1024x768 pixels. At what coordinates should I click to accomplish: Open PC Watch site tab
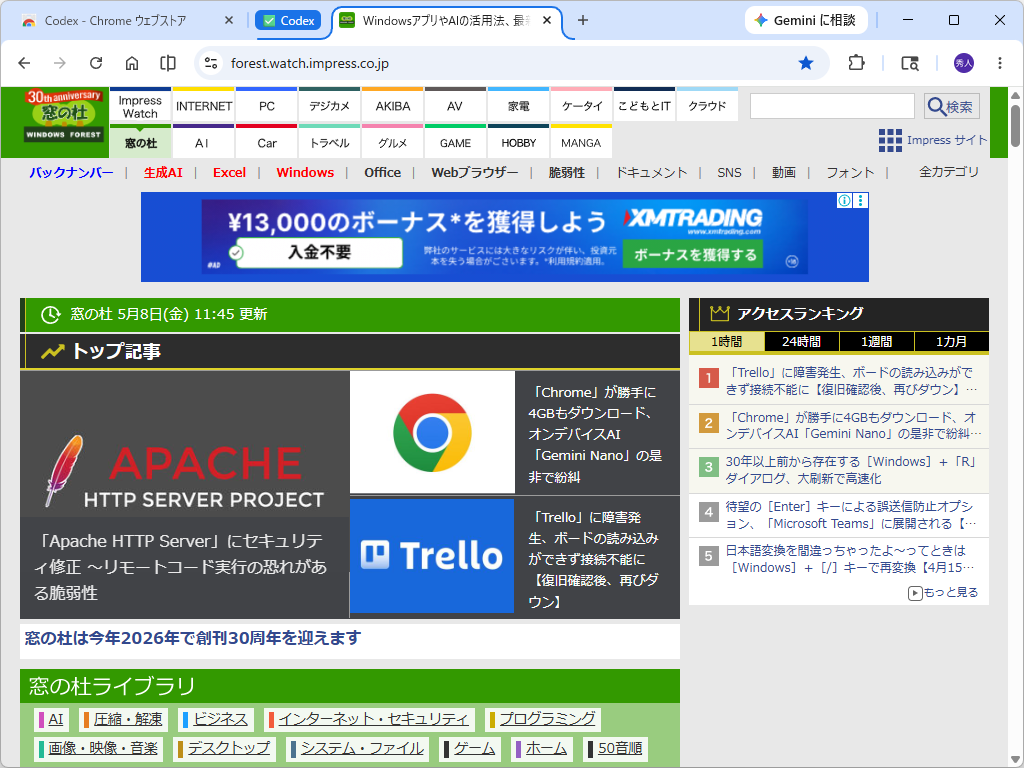pos(266,105)
